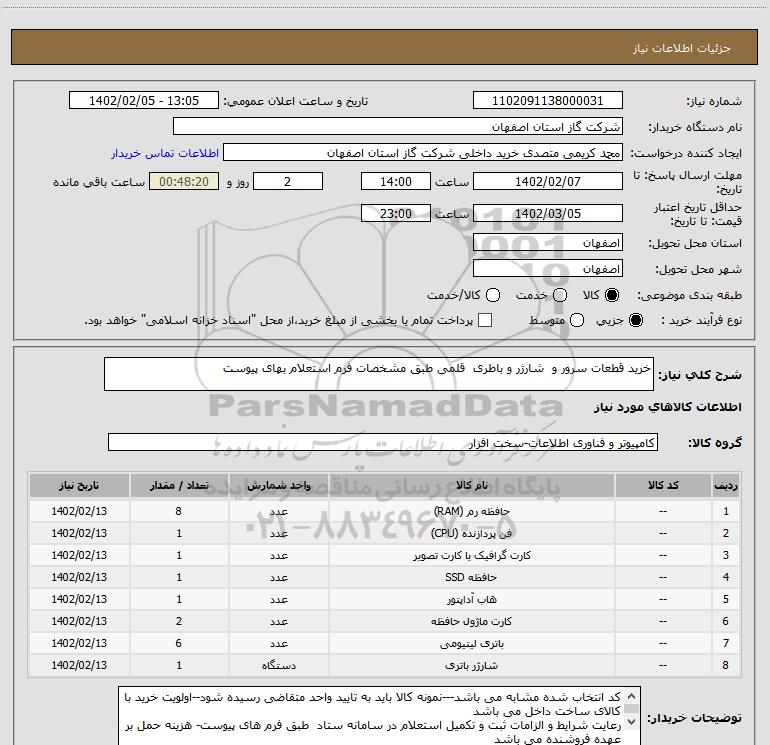
Task: Click row number 5 in the table
Action: click(x=726, y=599)
